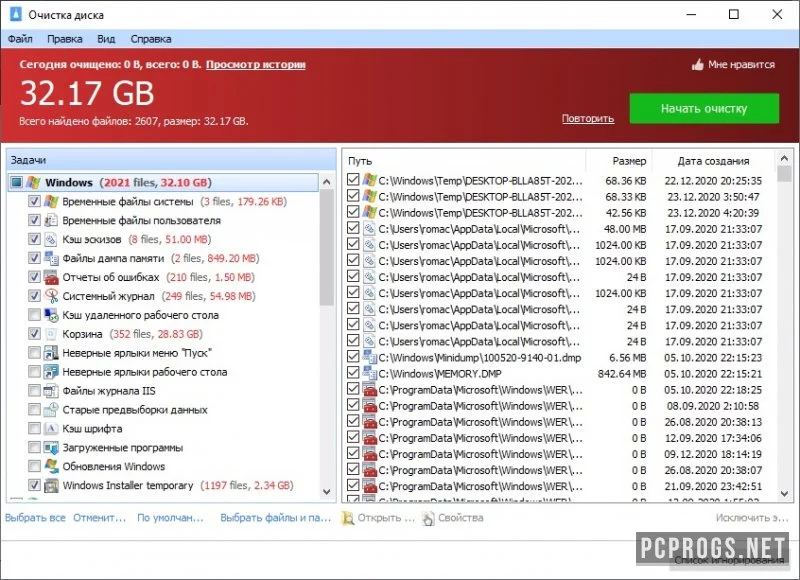The image size is (800, 580).
Task: Click file list scrollbar down arrow
Action: (784, 494)
